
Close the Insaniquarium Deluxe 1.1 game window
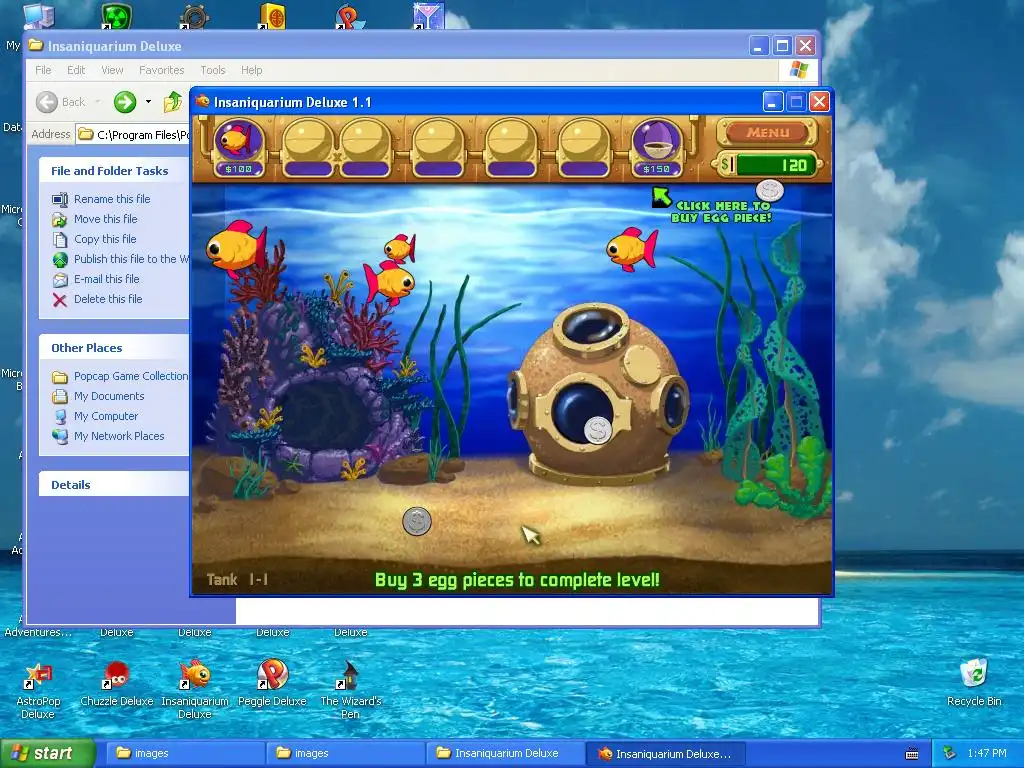(x=820, y=102)
